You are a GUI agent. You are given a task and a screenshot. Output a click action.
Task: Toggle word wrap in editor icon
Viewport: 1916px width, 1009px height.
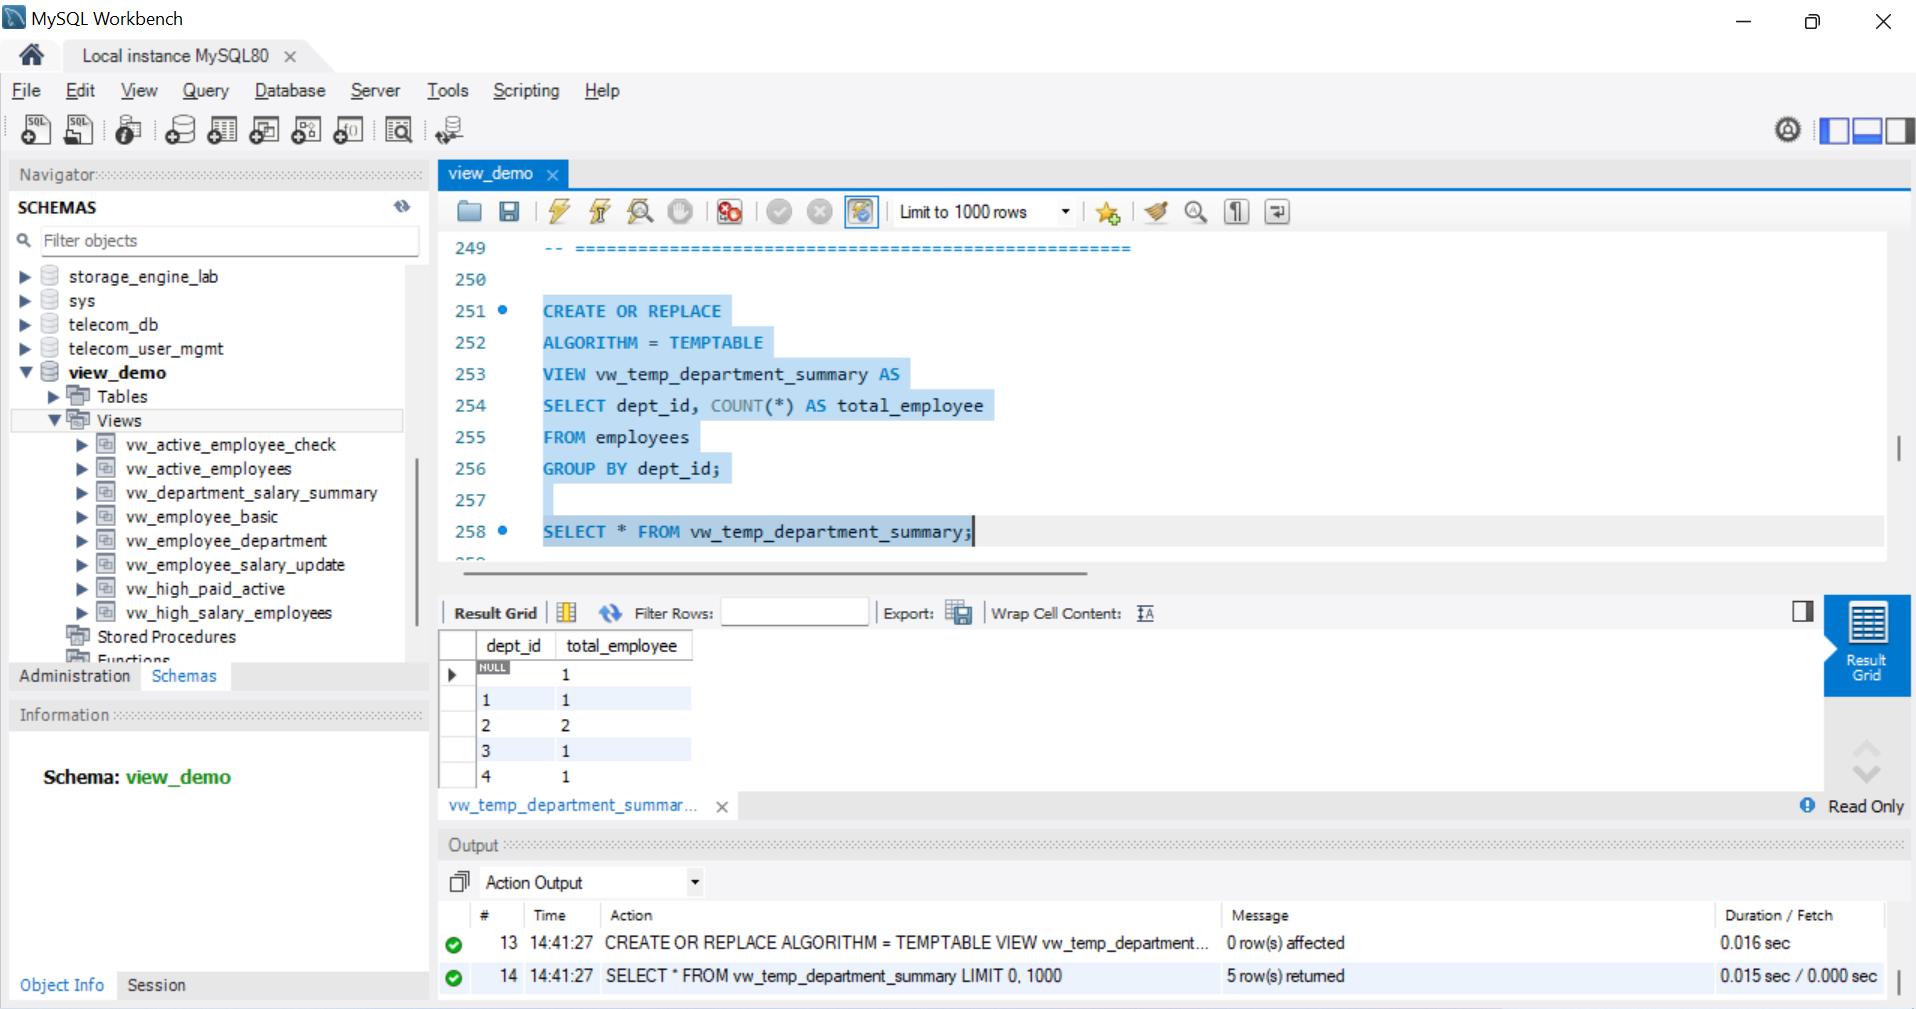pos(1277,211)
